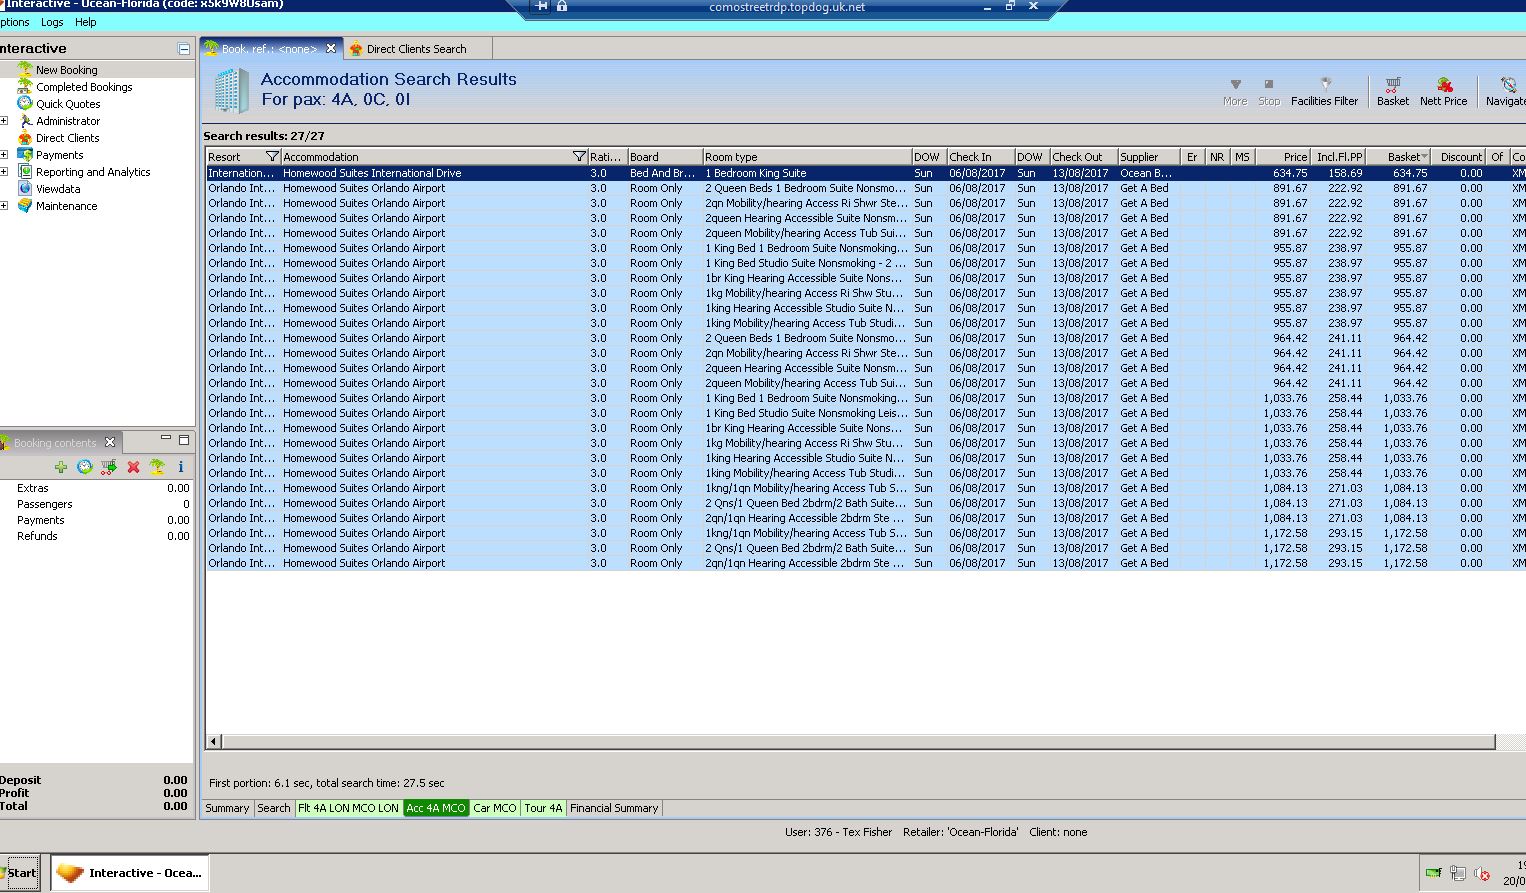Sort results by Room type column header
Image resolution: width=1526 pixels, height=893 pixels.
[806, 157]
